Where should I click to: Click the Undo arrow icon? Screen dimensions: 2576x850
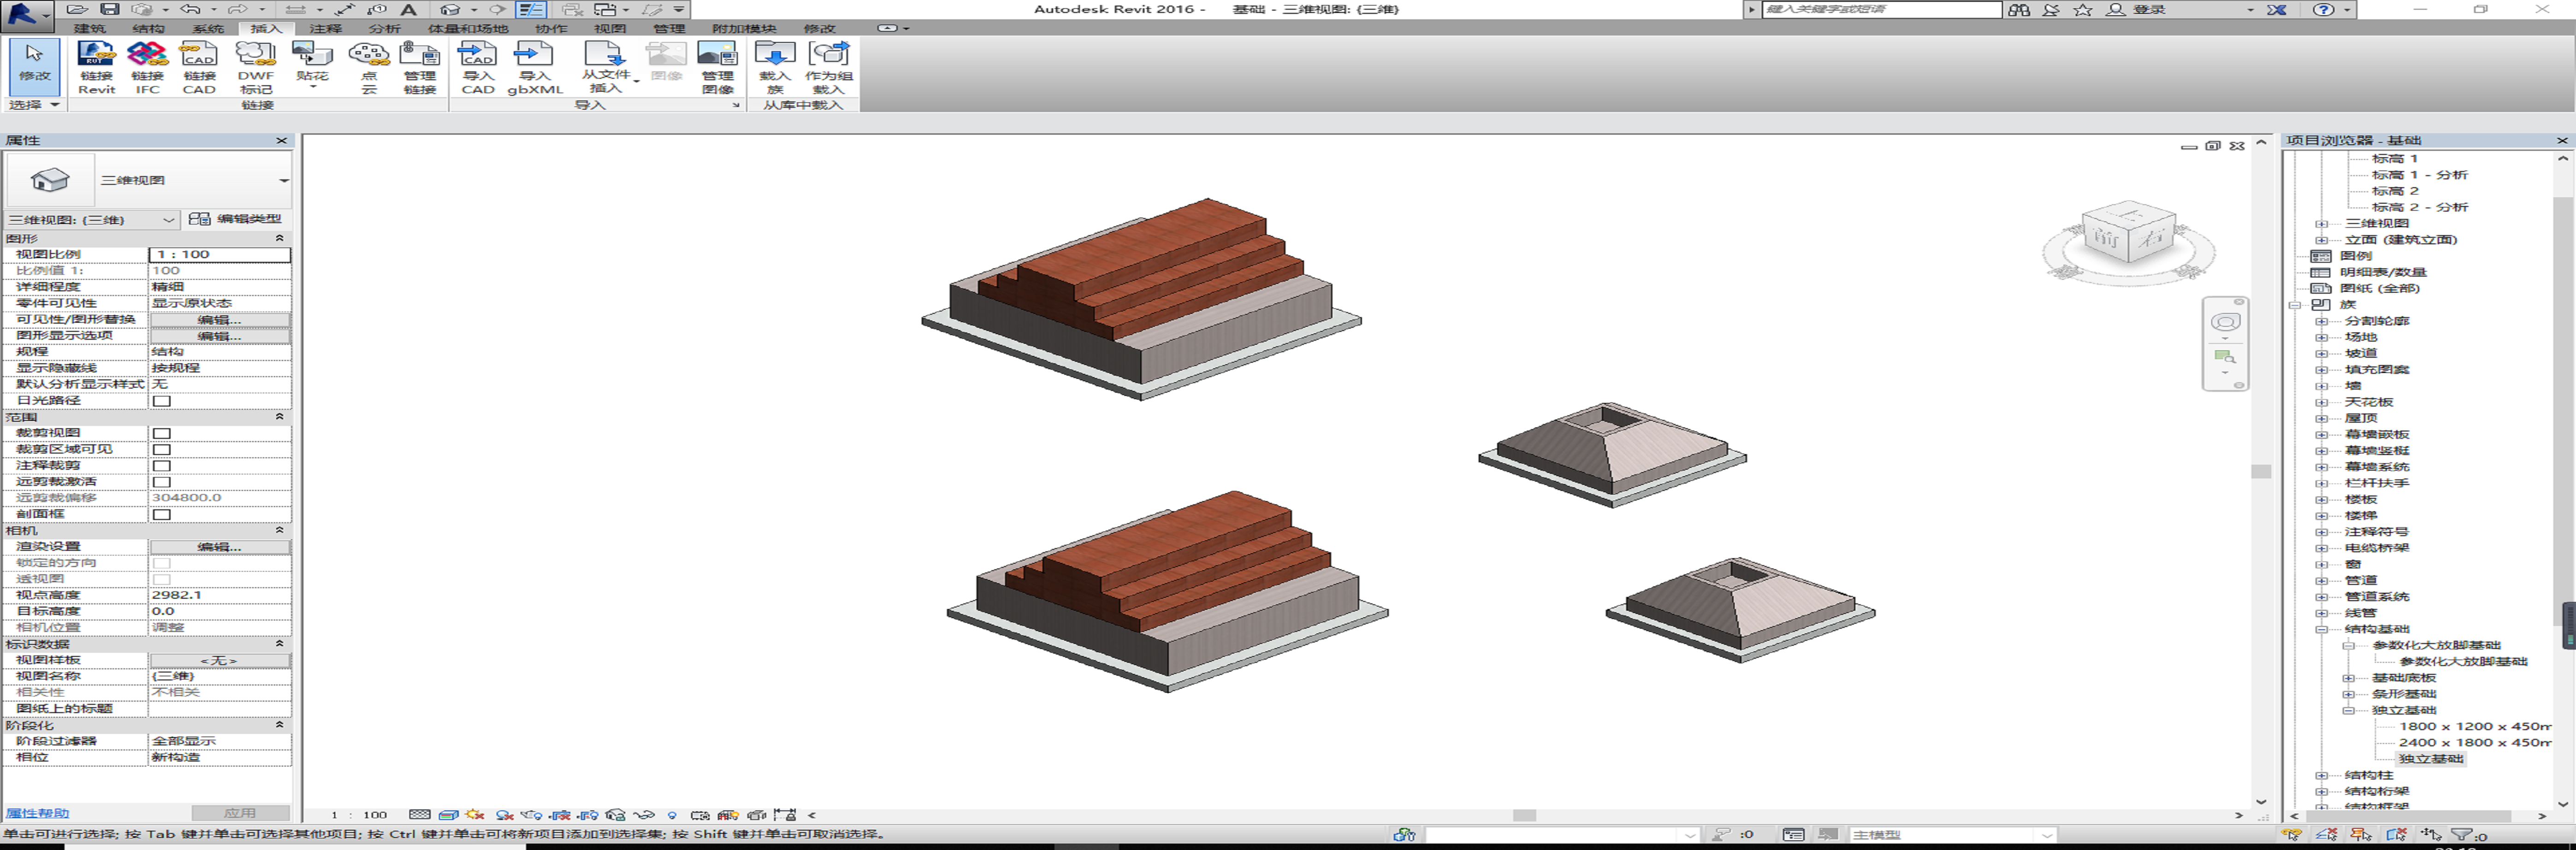[189, 9]
